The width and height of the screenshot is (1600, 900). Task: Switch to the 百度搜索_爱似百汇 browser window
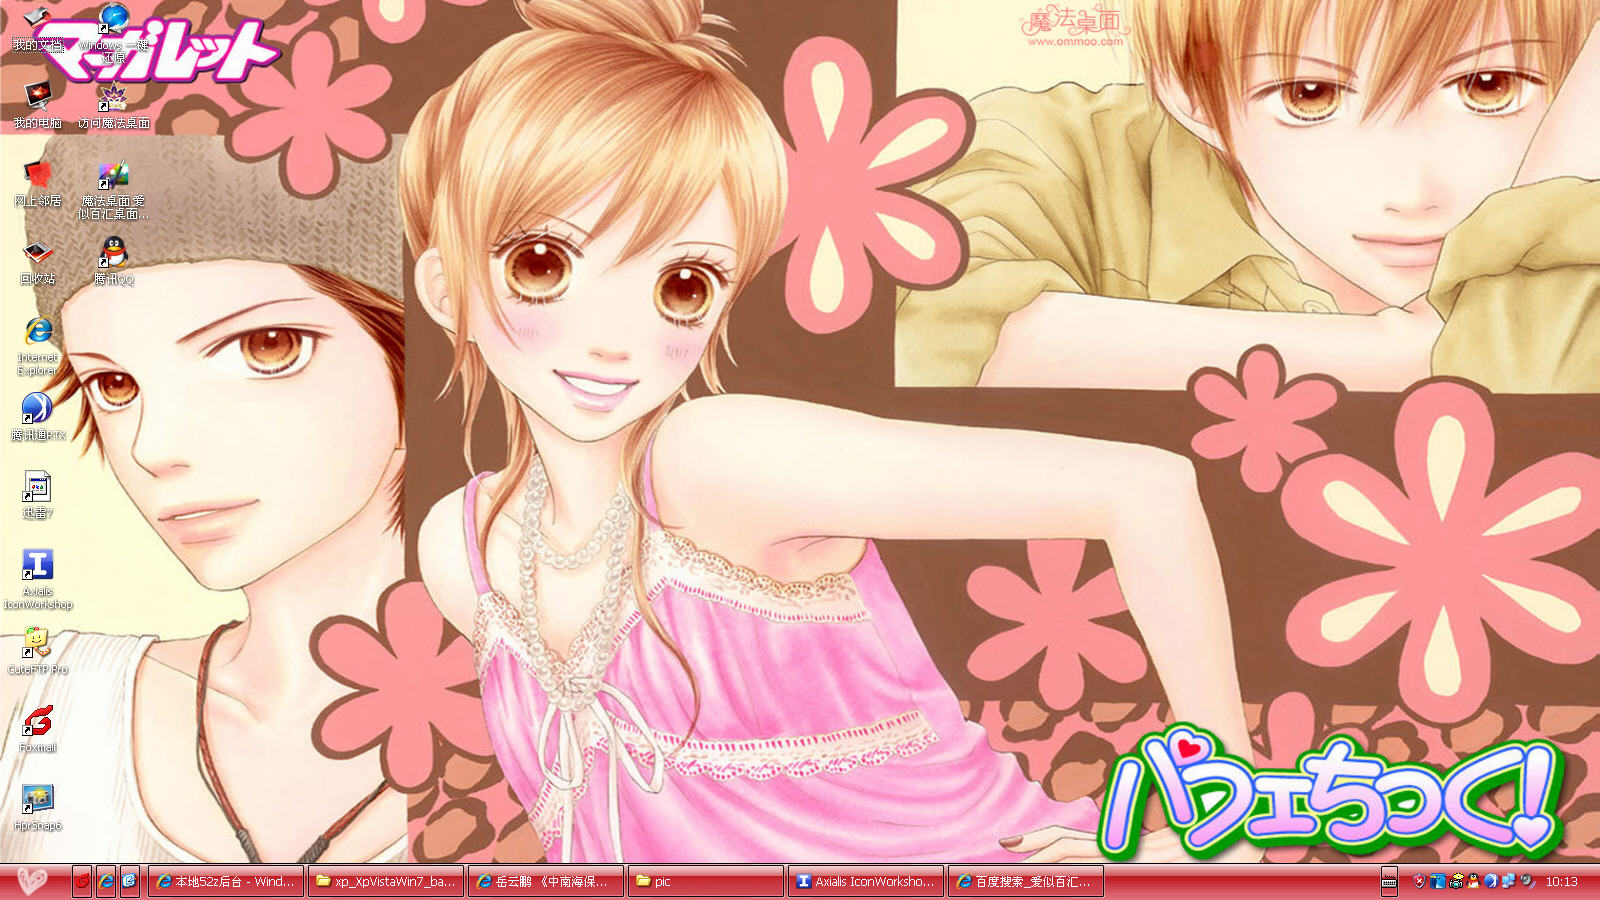point(1026,881)
